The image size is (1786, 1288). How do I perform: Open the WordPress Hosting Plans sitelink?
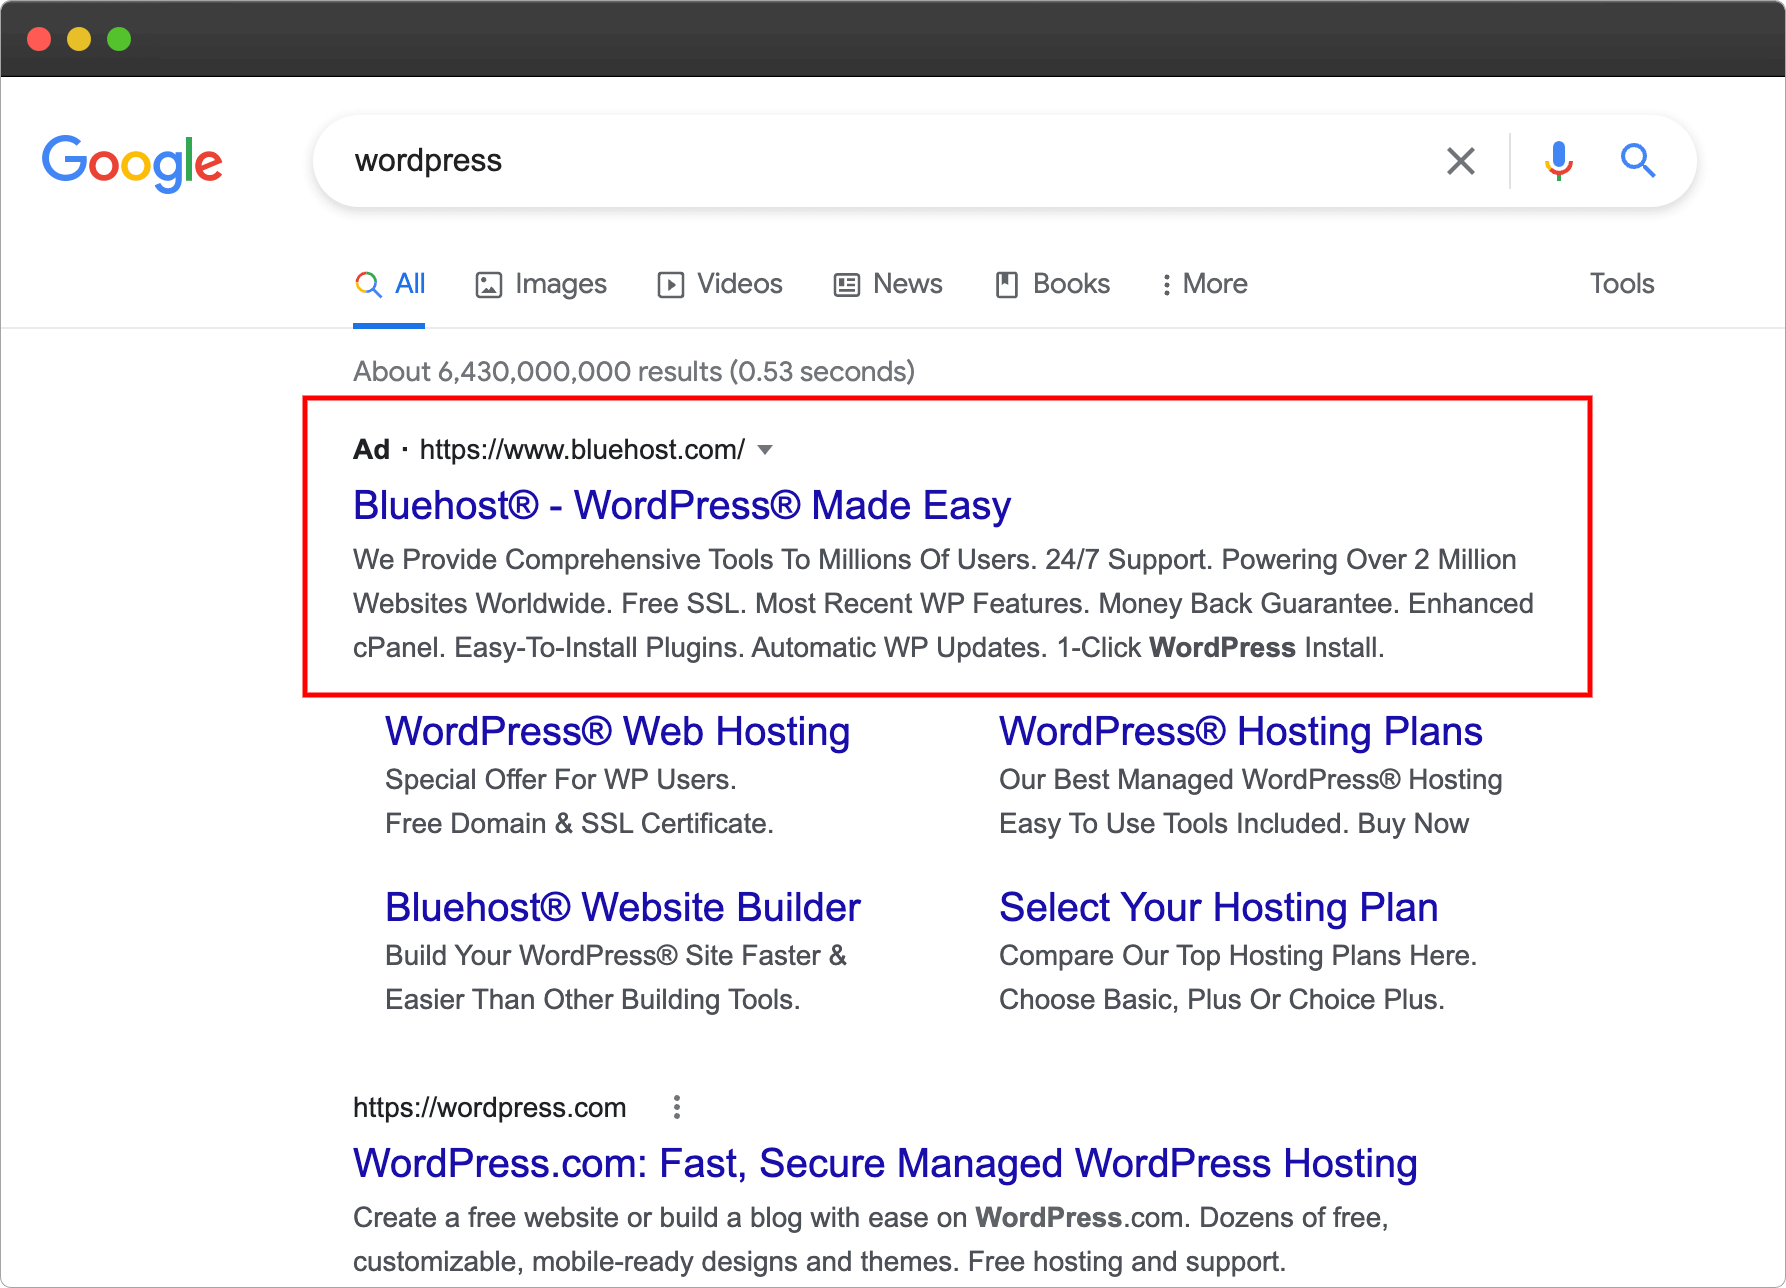(1241, 732)
